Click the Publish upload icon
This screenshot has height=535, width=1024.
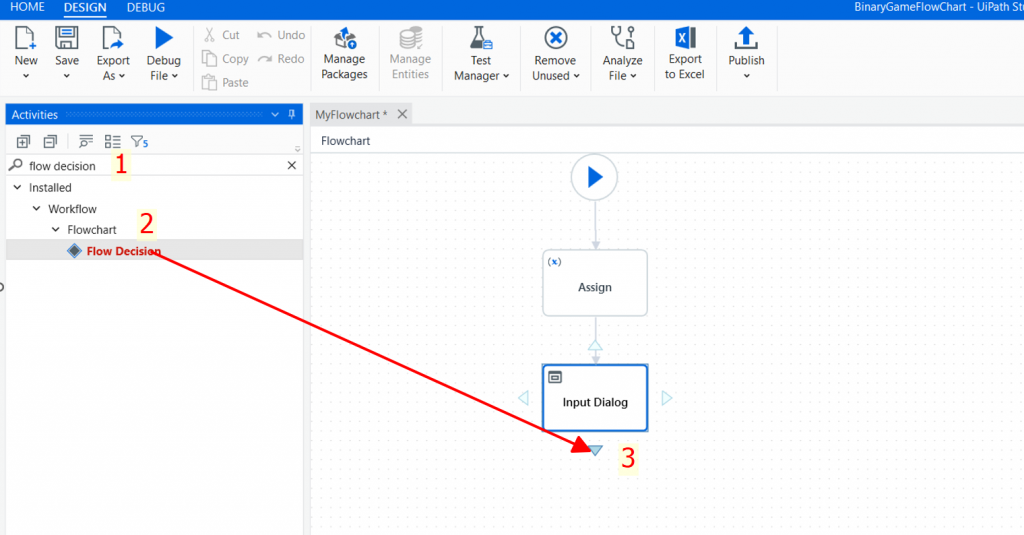[746, 38]
